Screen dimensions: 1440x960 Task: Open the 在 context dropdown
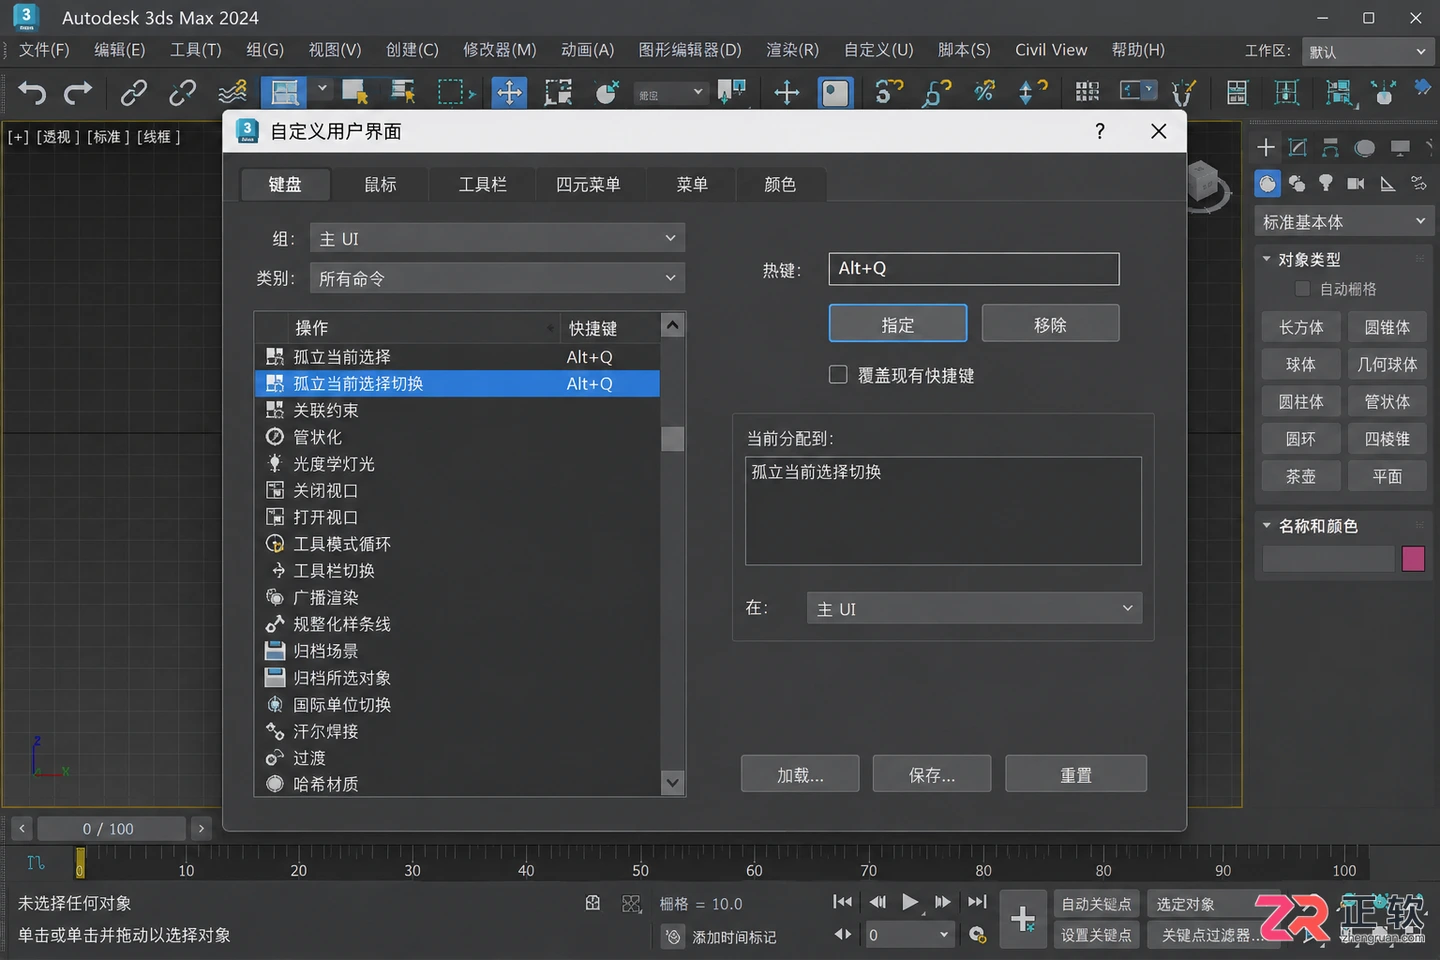click(974, 608)
